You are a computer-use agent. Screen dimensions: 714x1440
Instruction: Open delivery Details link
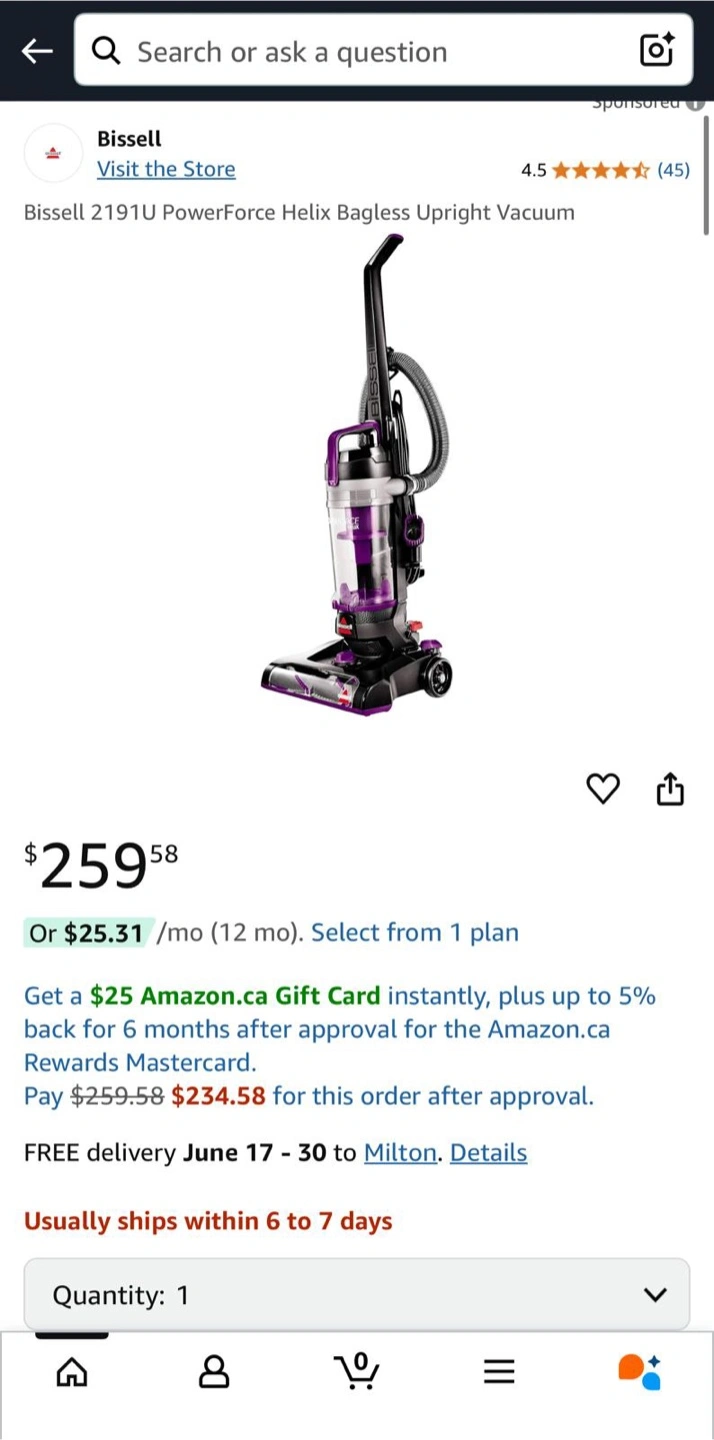click(x=488, y=1153)
